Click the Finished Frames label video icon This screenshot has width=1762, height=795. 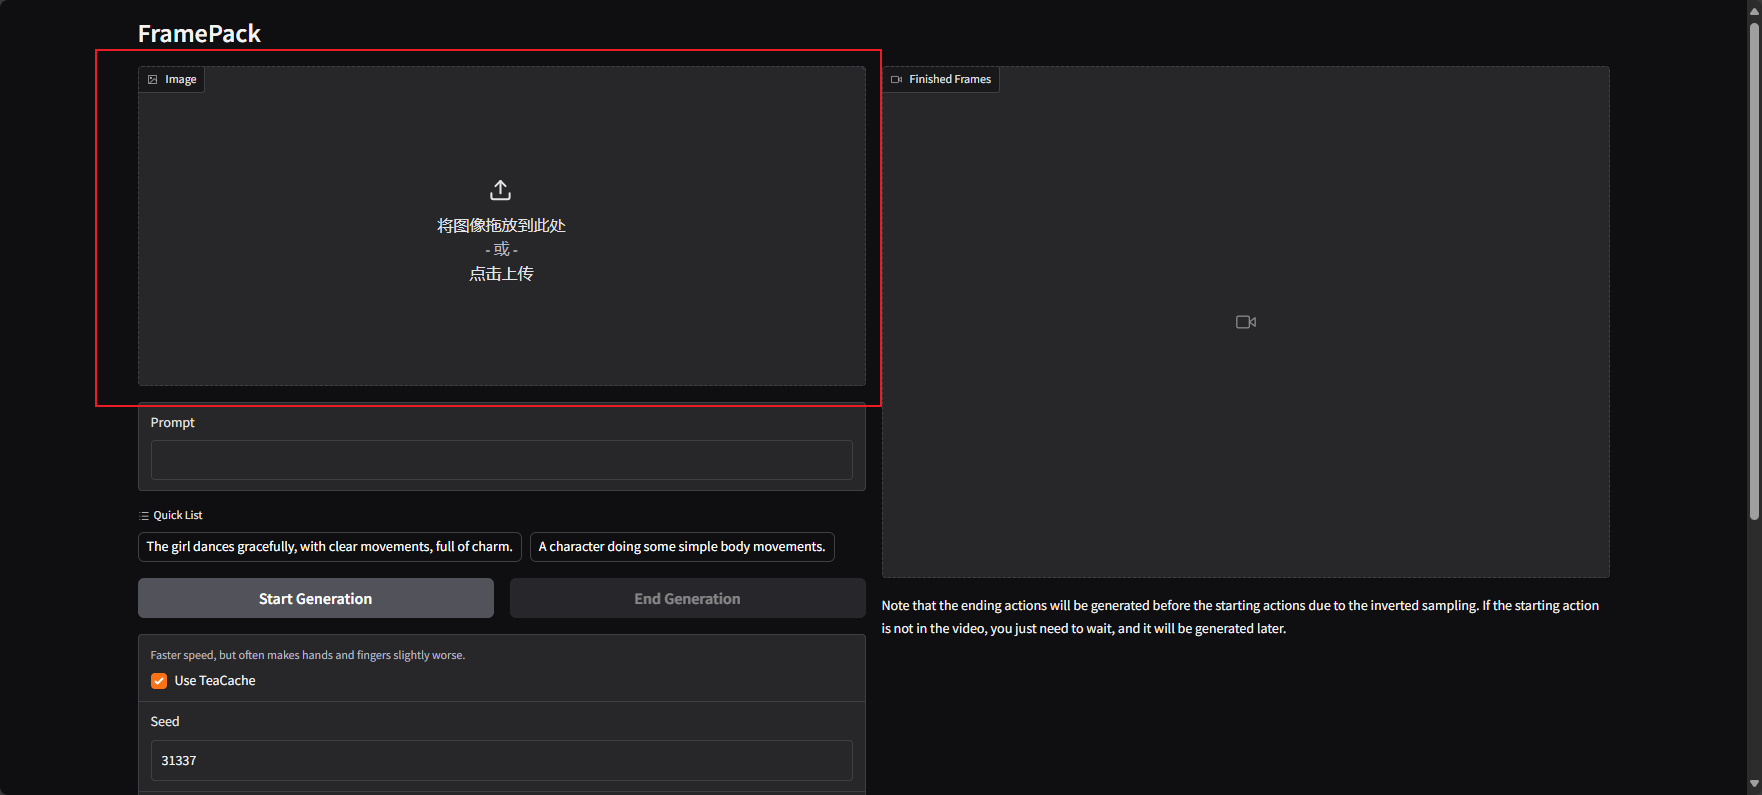coord(897,79)
